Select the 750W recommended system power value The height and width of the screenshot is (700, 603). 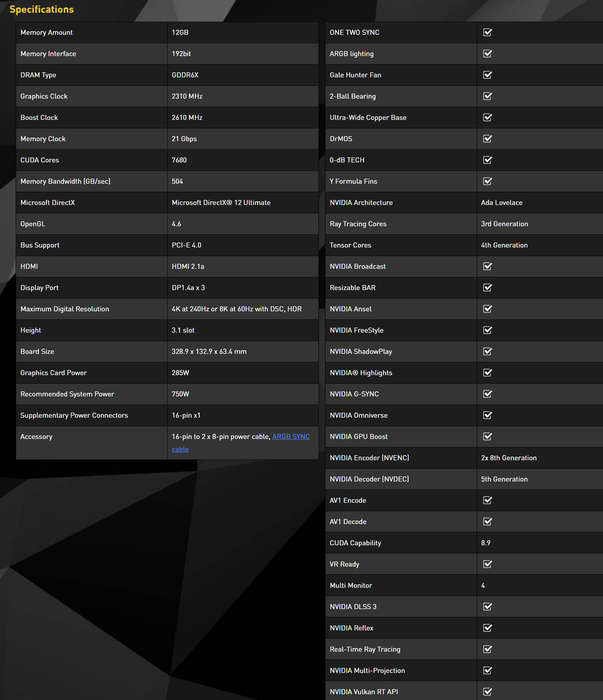click(180, 394)
